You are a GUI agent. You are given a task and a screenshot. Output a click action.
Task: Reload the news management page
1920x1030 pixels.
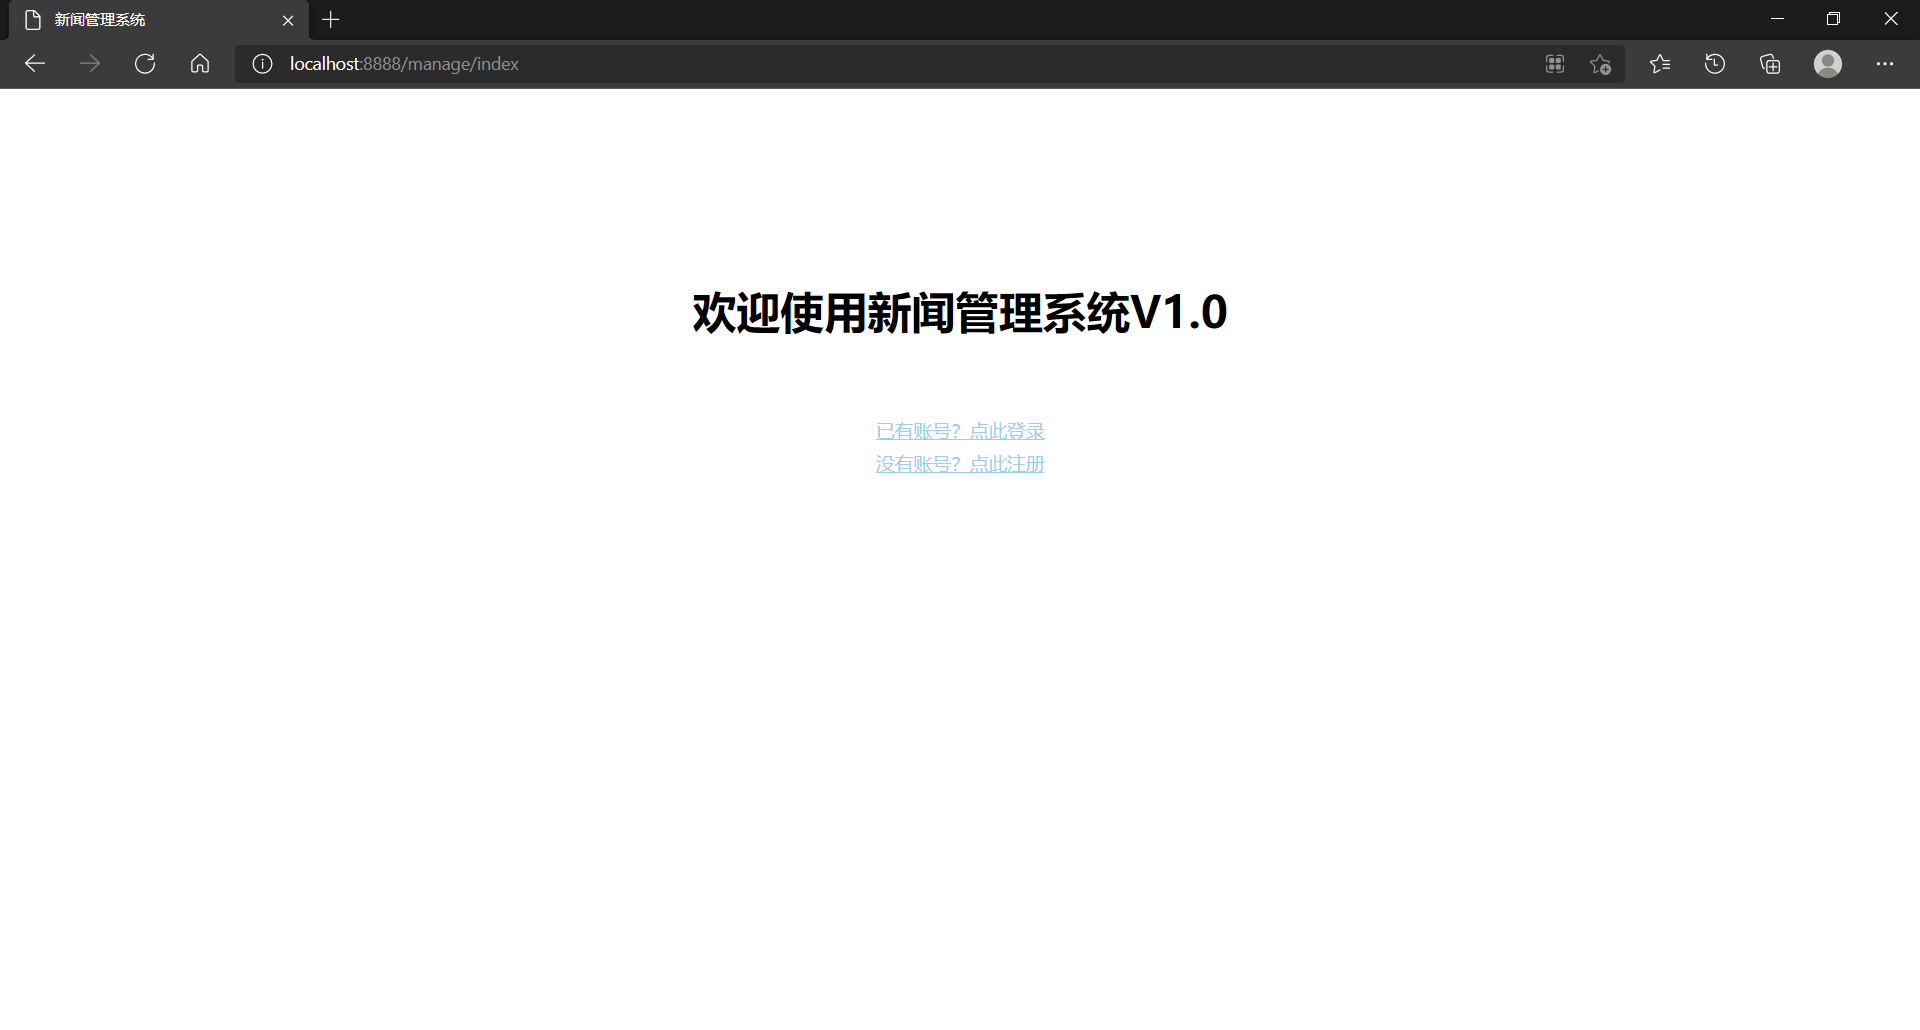coord(145,63)
